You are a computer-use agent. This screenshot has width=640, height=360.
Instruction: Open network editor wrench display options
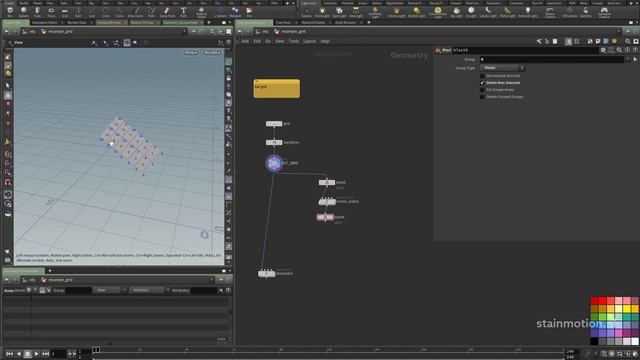539,41
